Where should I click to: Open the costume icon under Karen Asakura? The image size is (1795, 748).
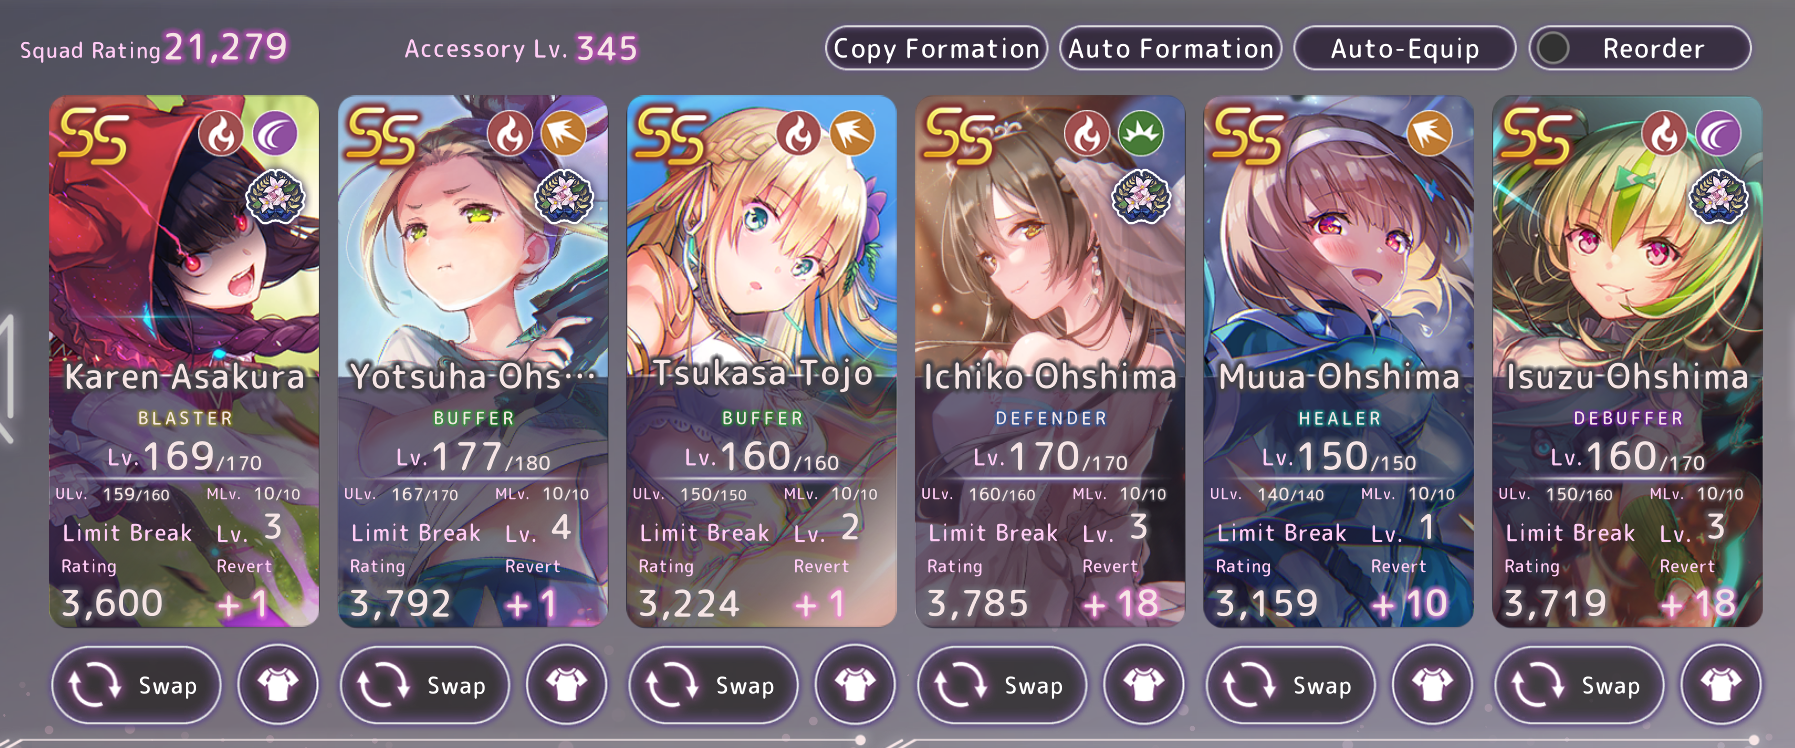pos(278,685)
